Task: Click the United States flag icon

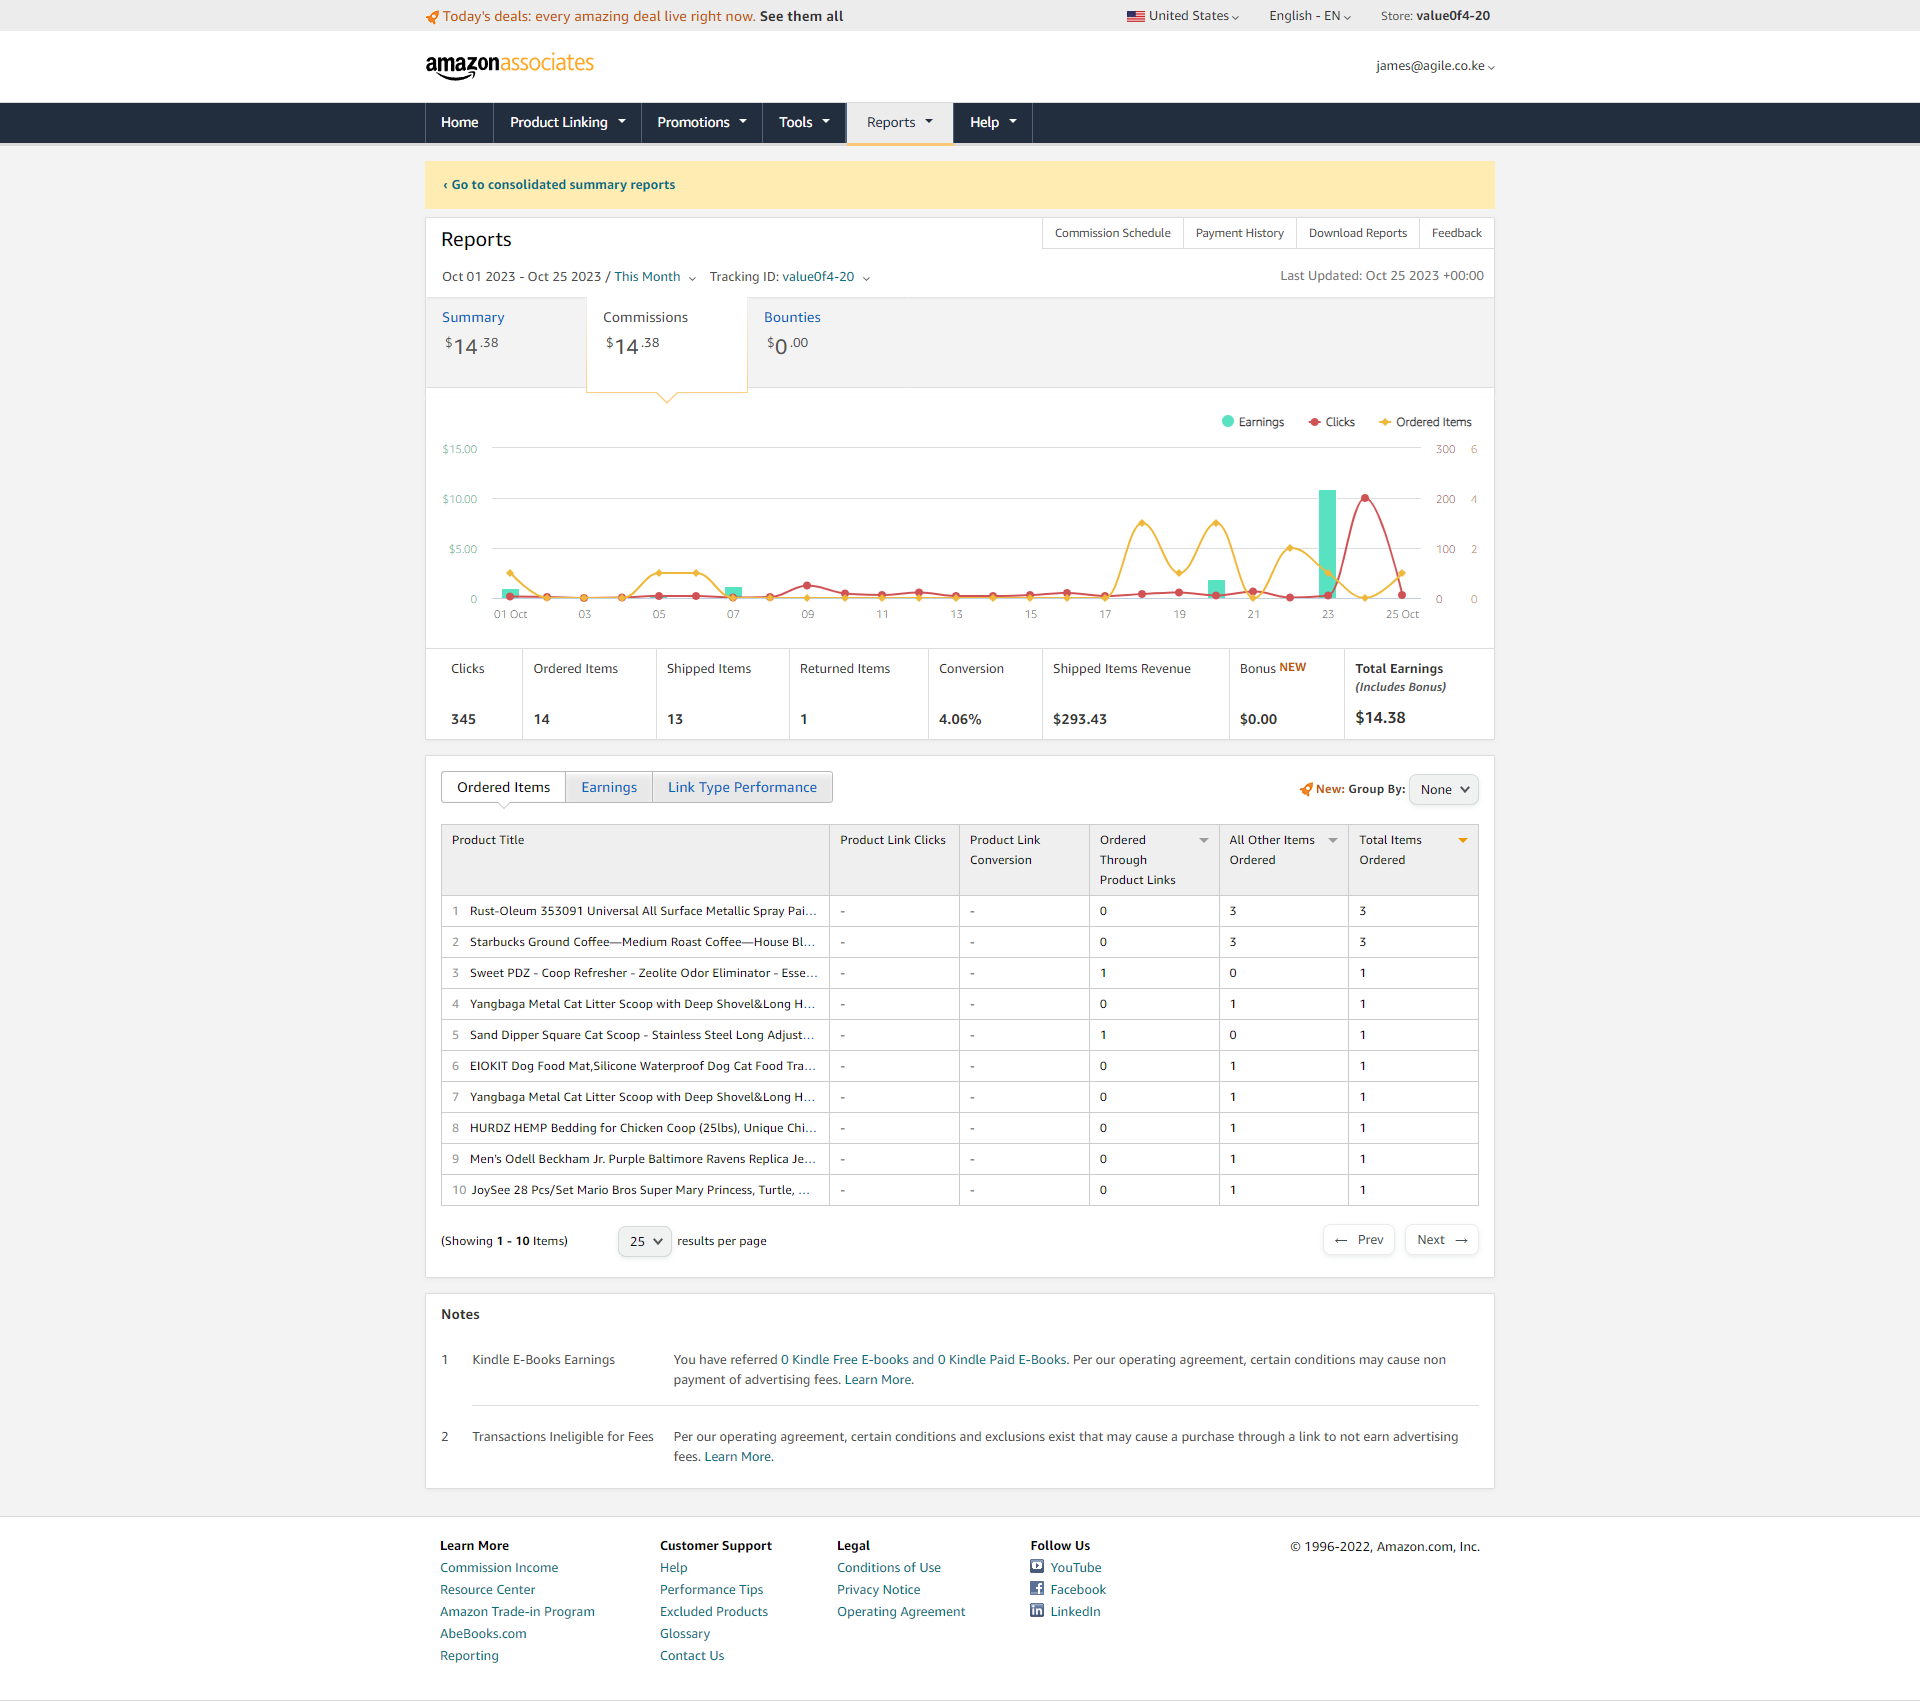Action: click(1135, 16)
